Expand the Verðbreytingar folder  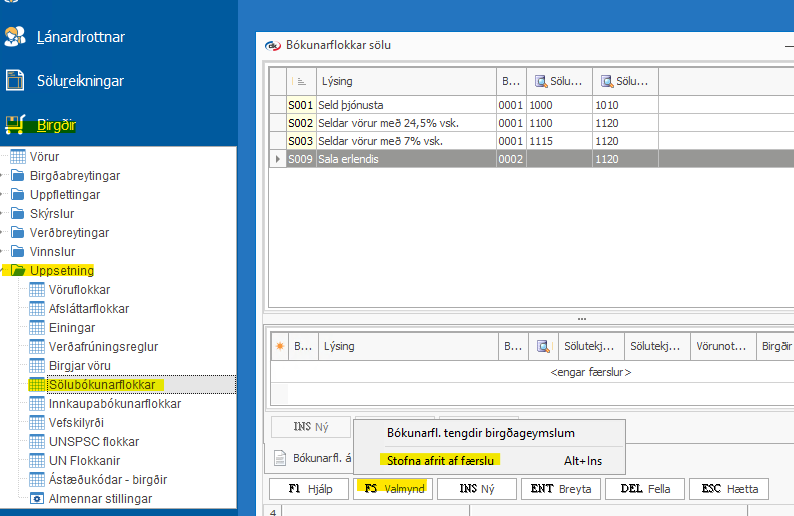(x=4, y=233)
